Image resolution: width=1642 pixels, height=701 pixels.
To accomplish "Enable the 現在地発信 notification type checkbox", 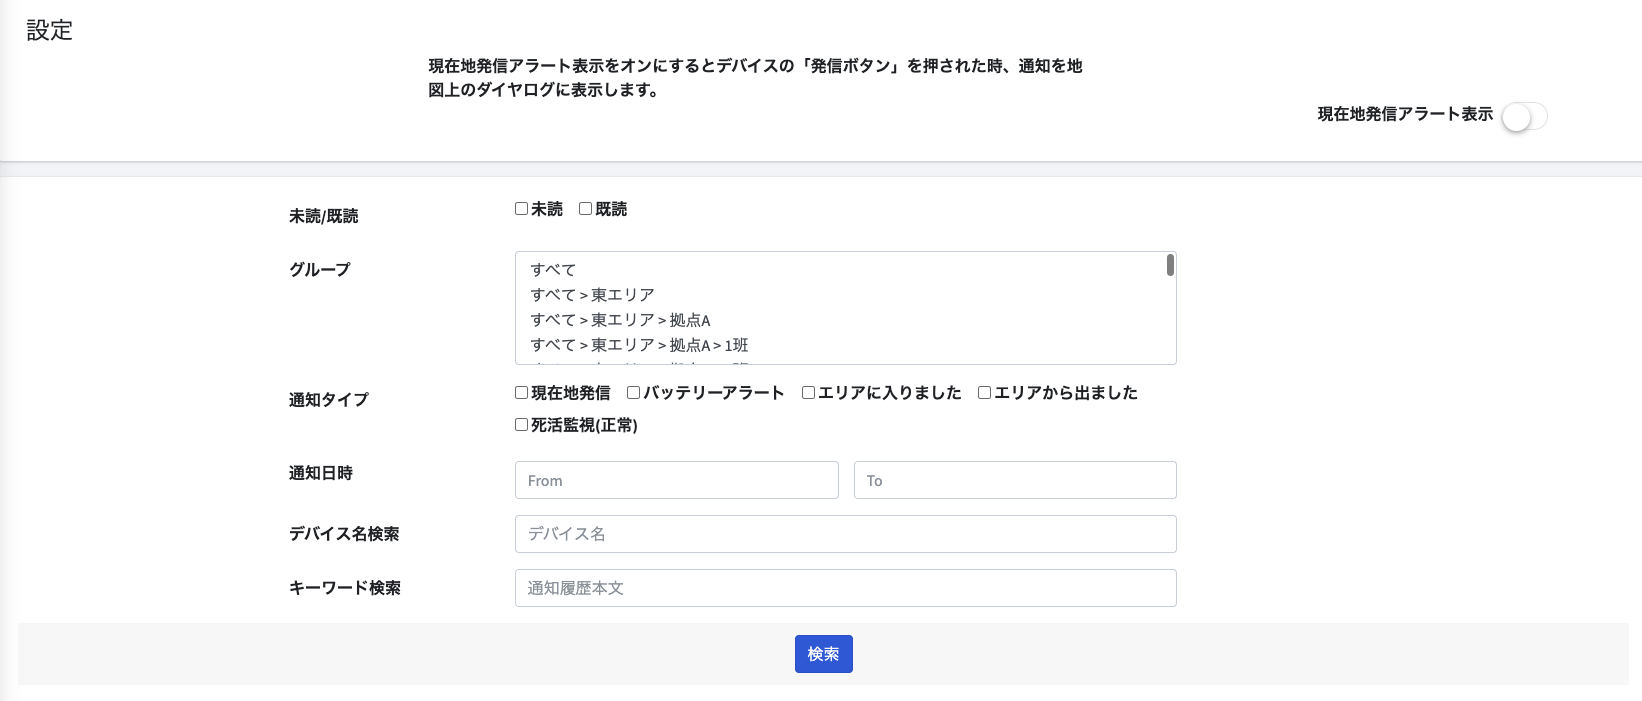I will [521, 393].
